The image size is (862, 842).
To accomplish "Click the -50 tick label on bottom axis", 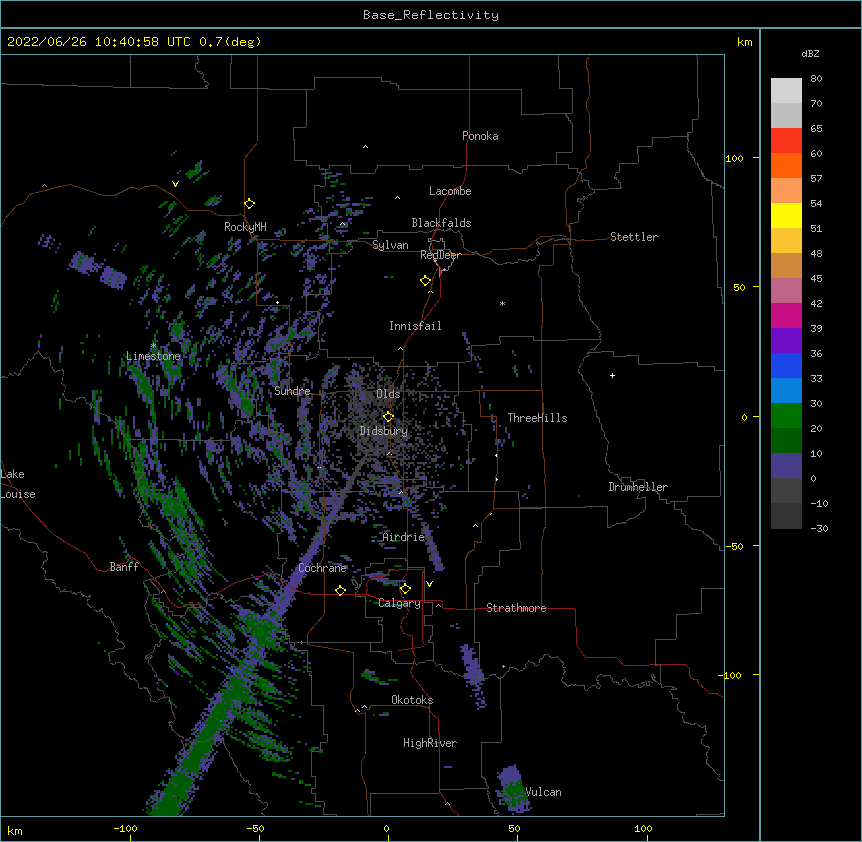I will (255, 828).
